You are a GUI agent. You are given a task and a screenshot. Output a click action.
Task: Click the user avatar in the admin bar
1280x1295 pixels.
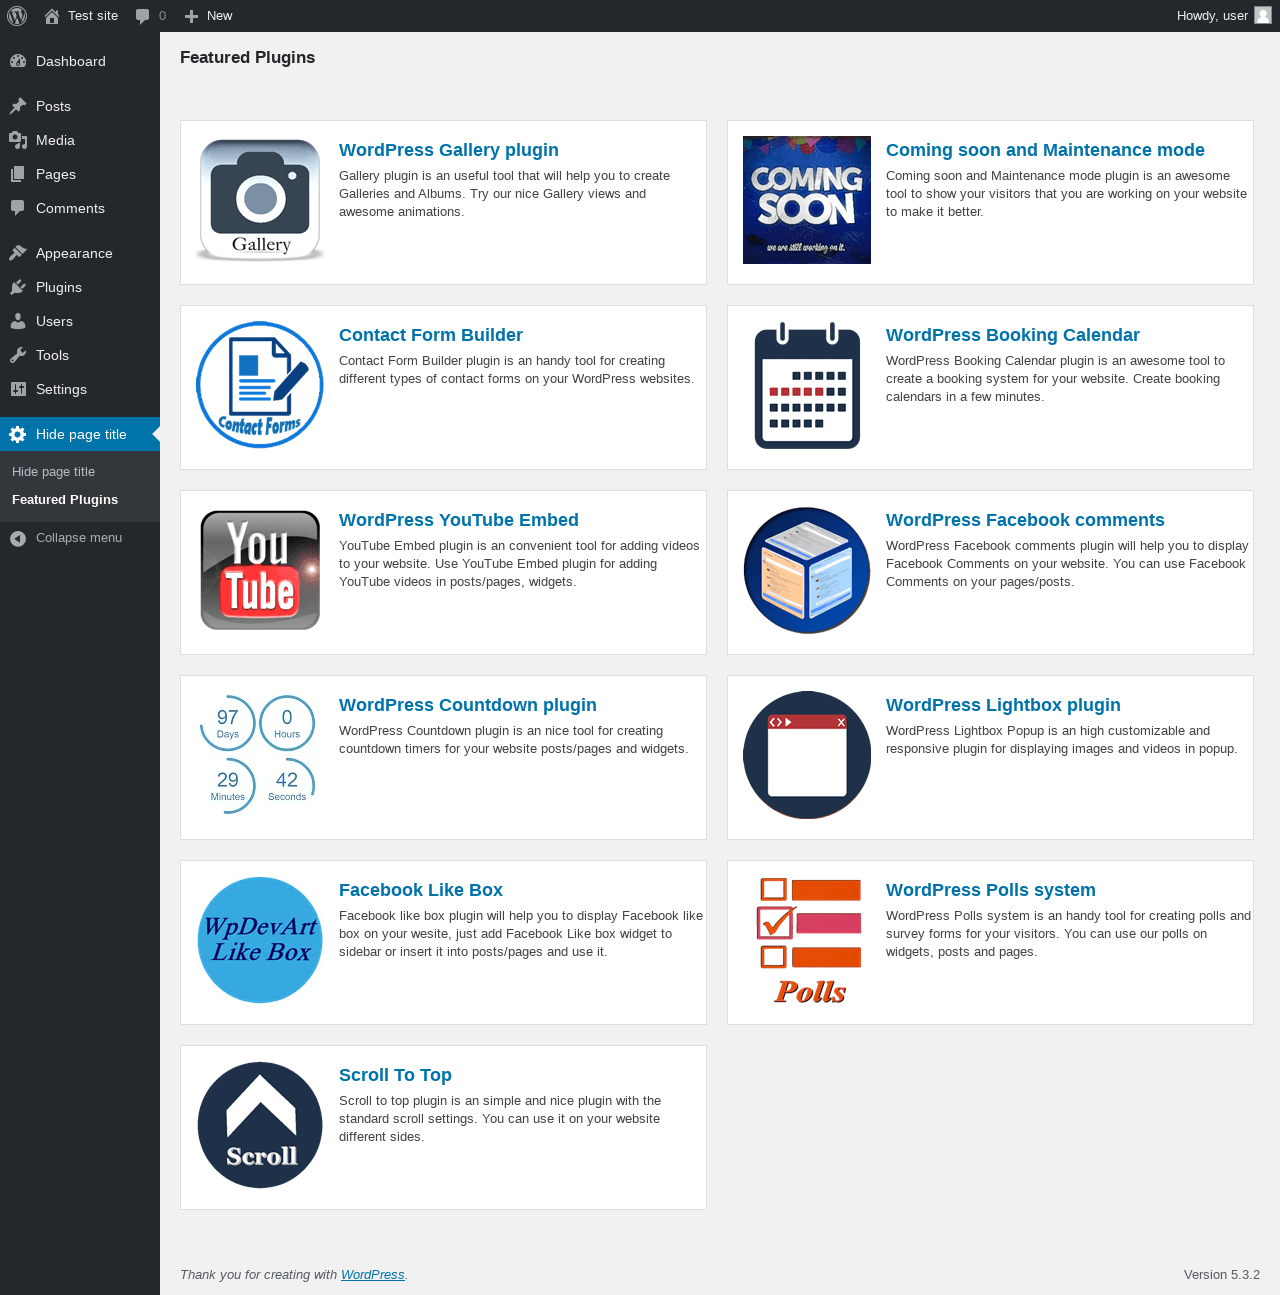pos(1263,16)
